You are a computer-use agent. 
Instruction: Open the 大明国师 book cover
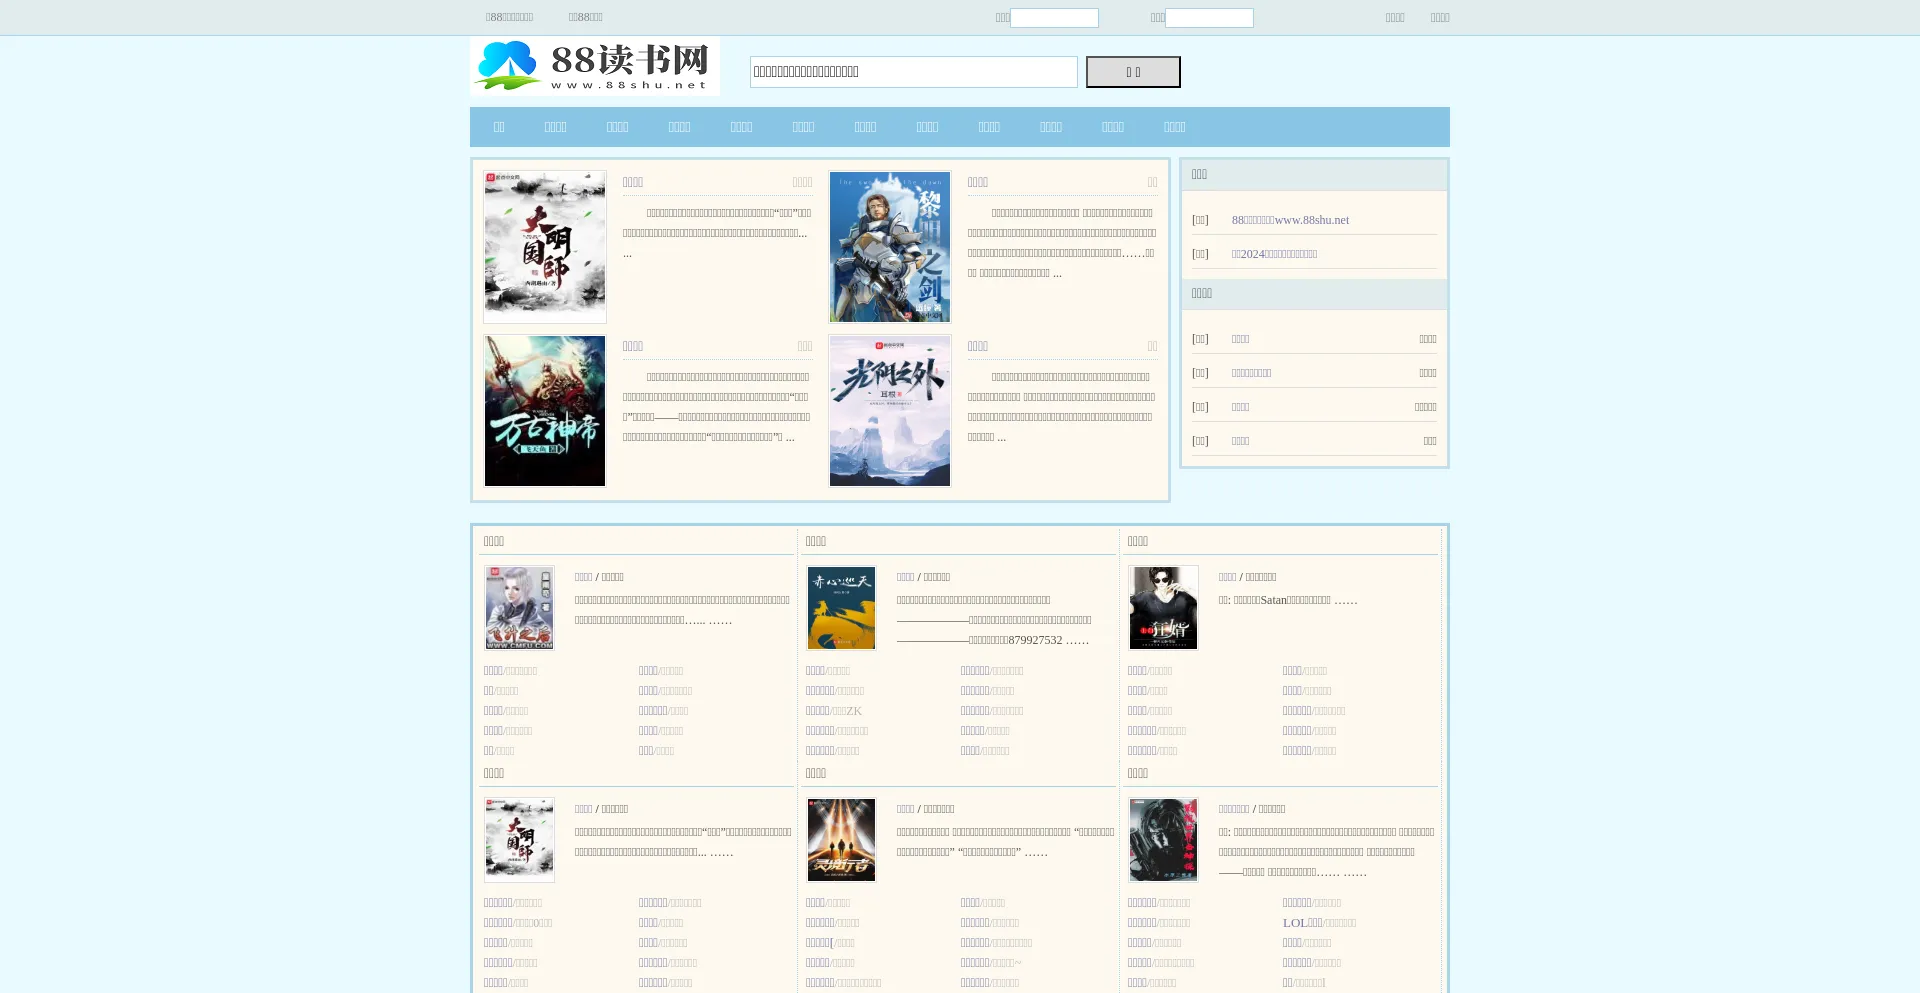point(544,246)
